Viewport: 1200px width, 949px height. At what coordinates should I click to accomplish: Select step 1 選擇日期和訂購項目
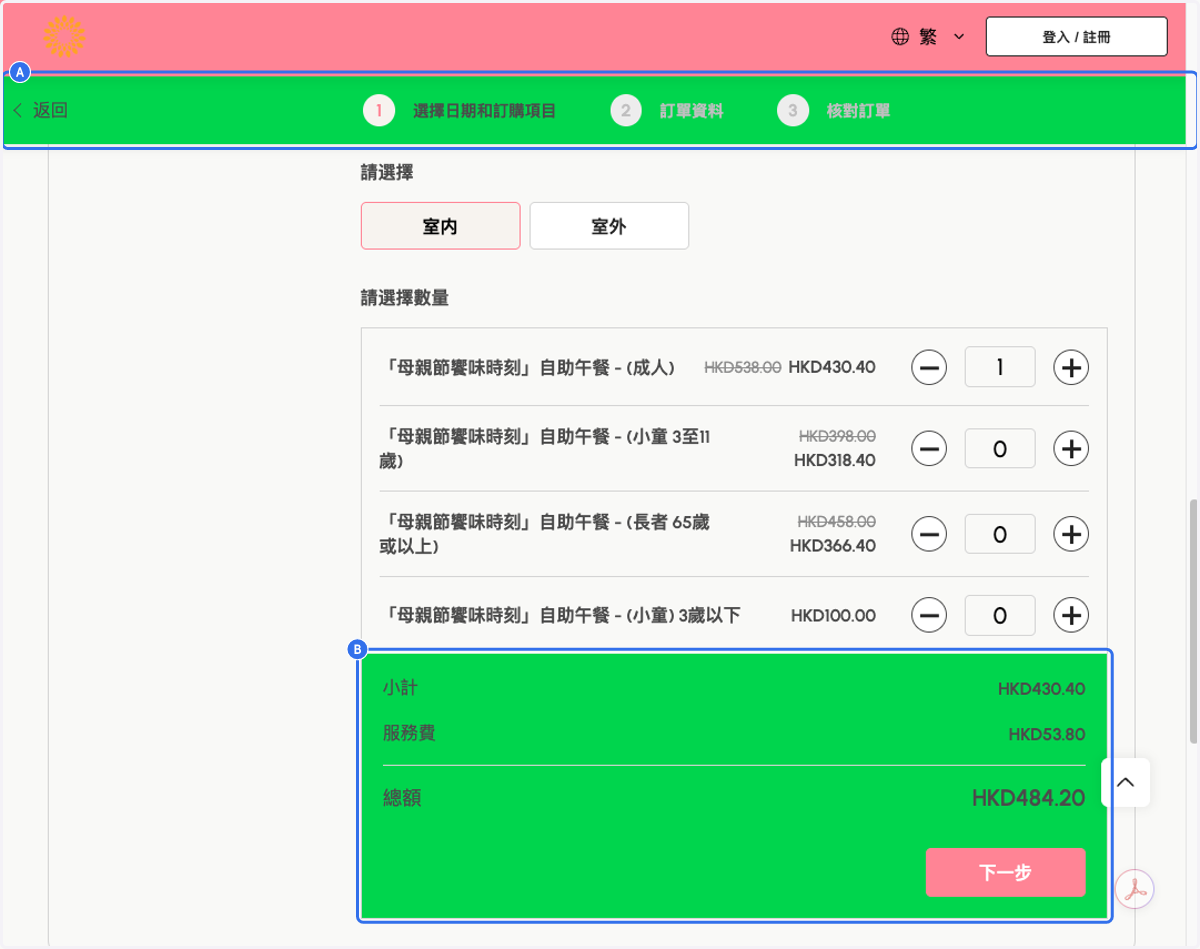(x=460, y=110)
